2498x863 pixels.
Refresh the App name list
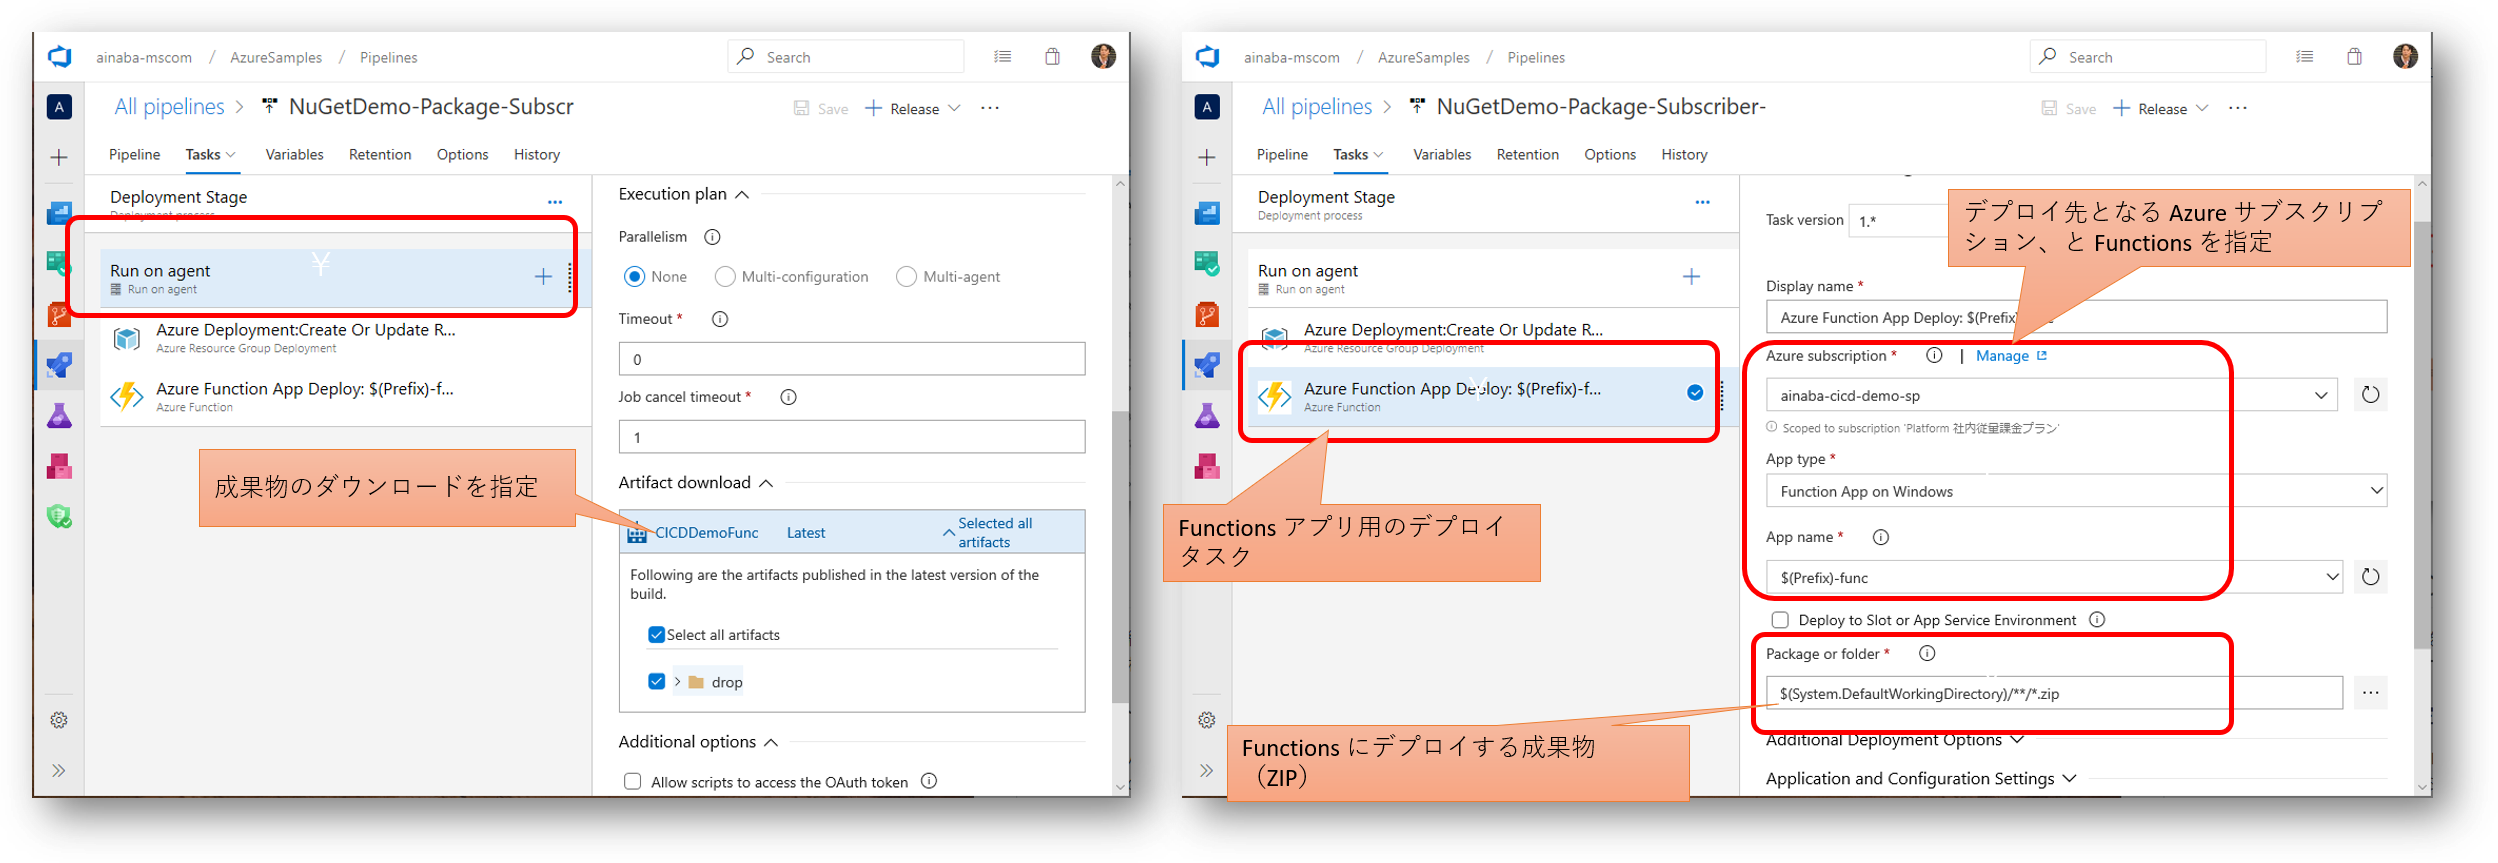2370,577
